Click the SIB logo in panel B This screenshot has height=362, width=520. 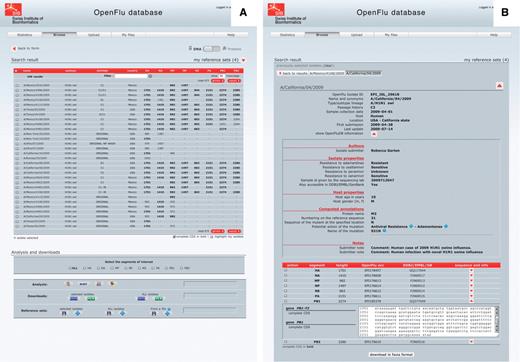(x=276, y=9)
